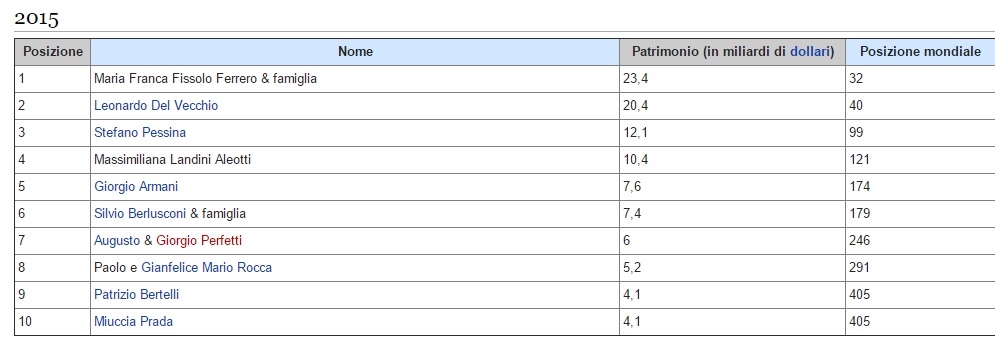
Task: Select the 2015 section heading
Action: pos(36,18)
